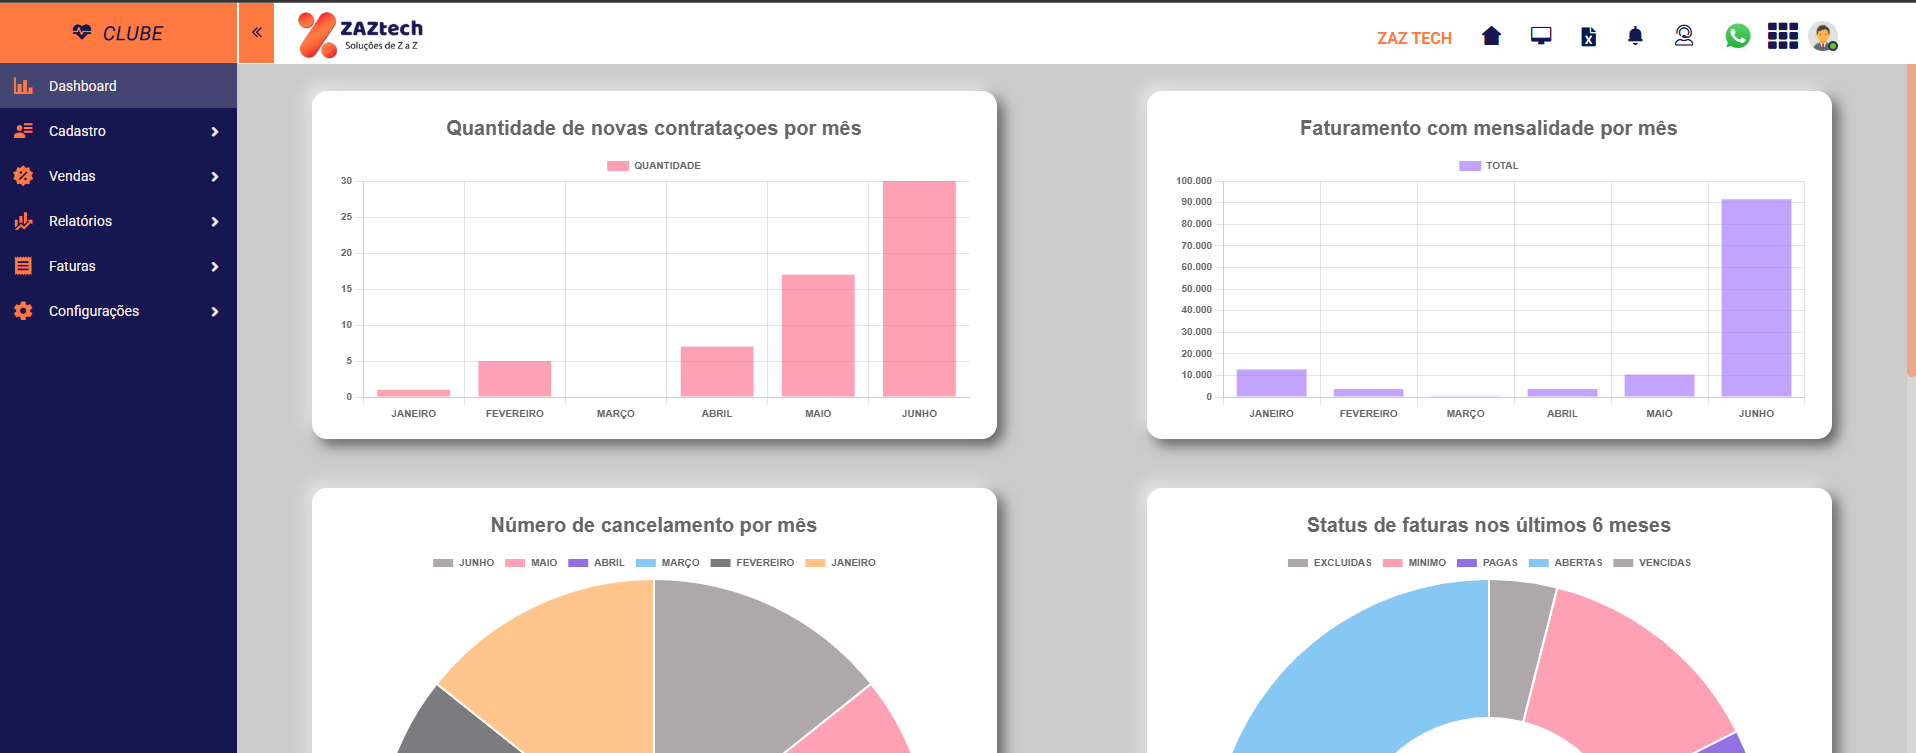Viewport: 1916px width, 753px height.
Task: Toggle EXCLUIDAS legend in faturas status chart
Action: (1329, 563)
